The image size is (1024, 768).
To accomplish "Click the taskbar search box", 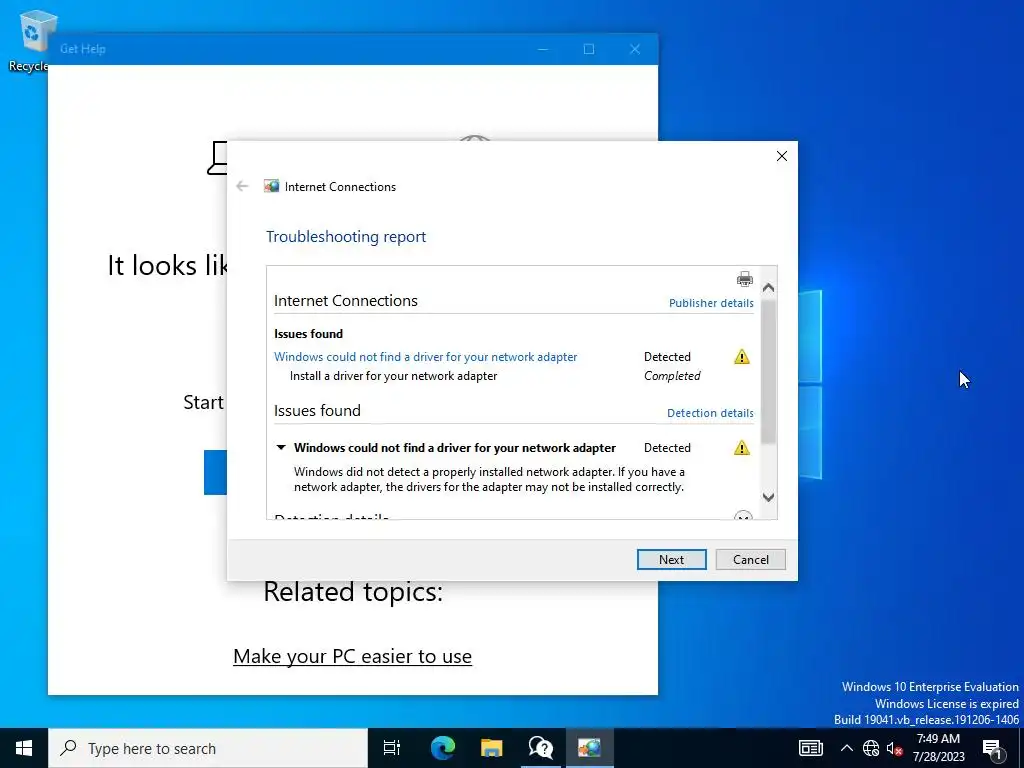I will (x=208, y=748).
